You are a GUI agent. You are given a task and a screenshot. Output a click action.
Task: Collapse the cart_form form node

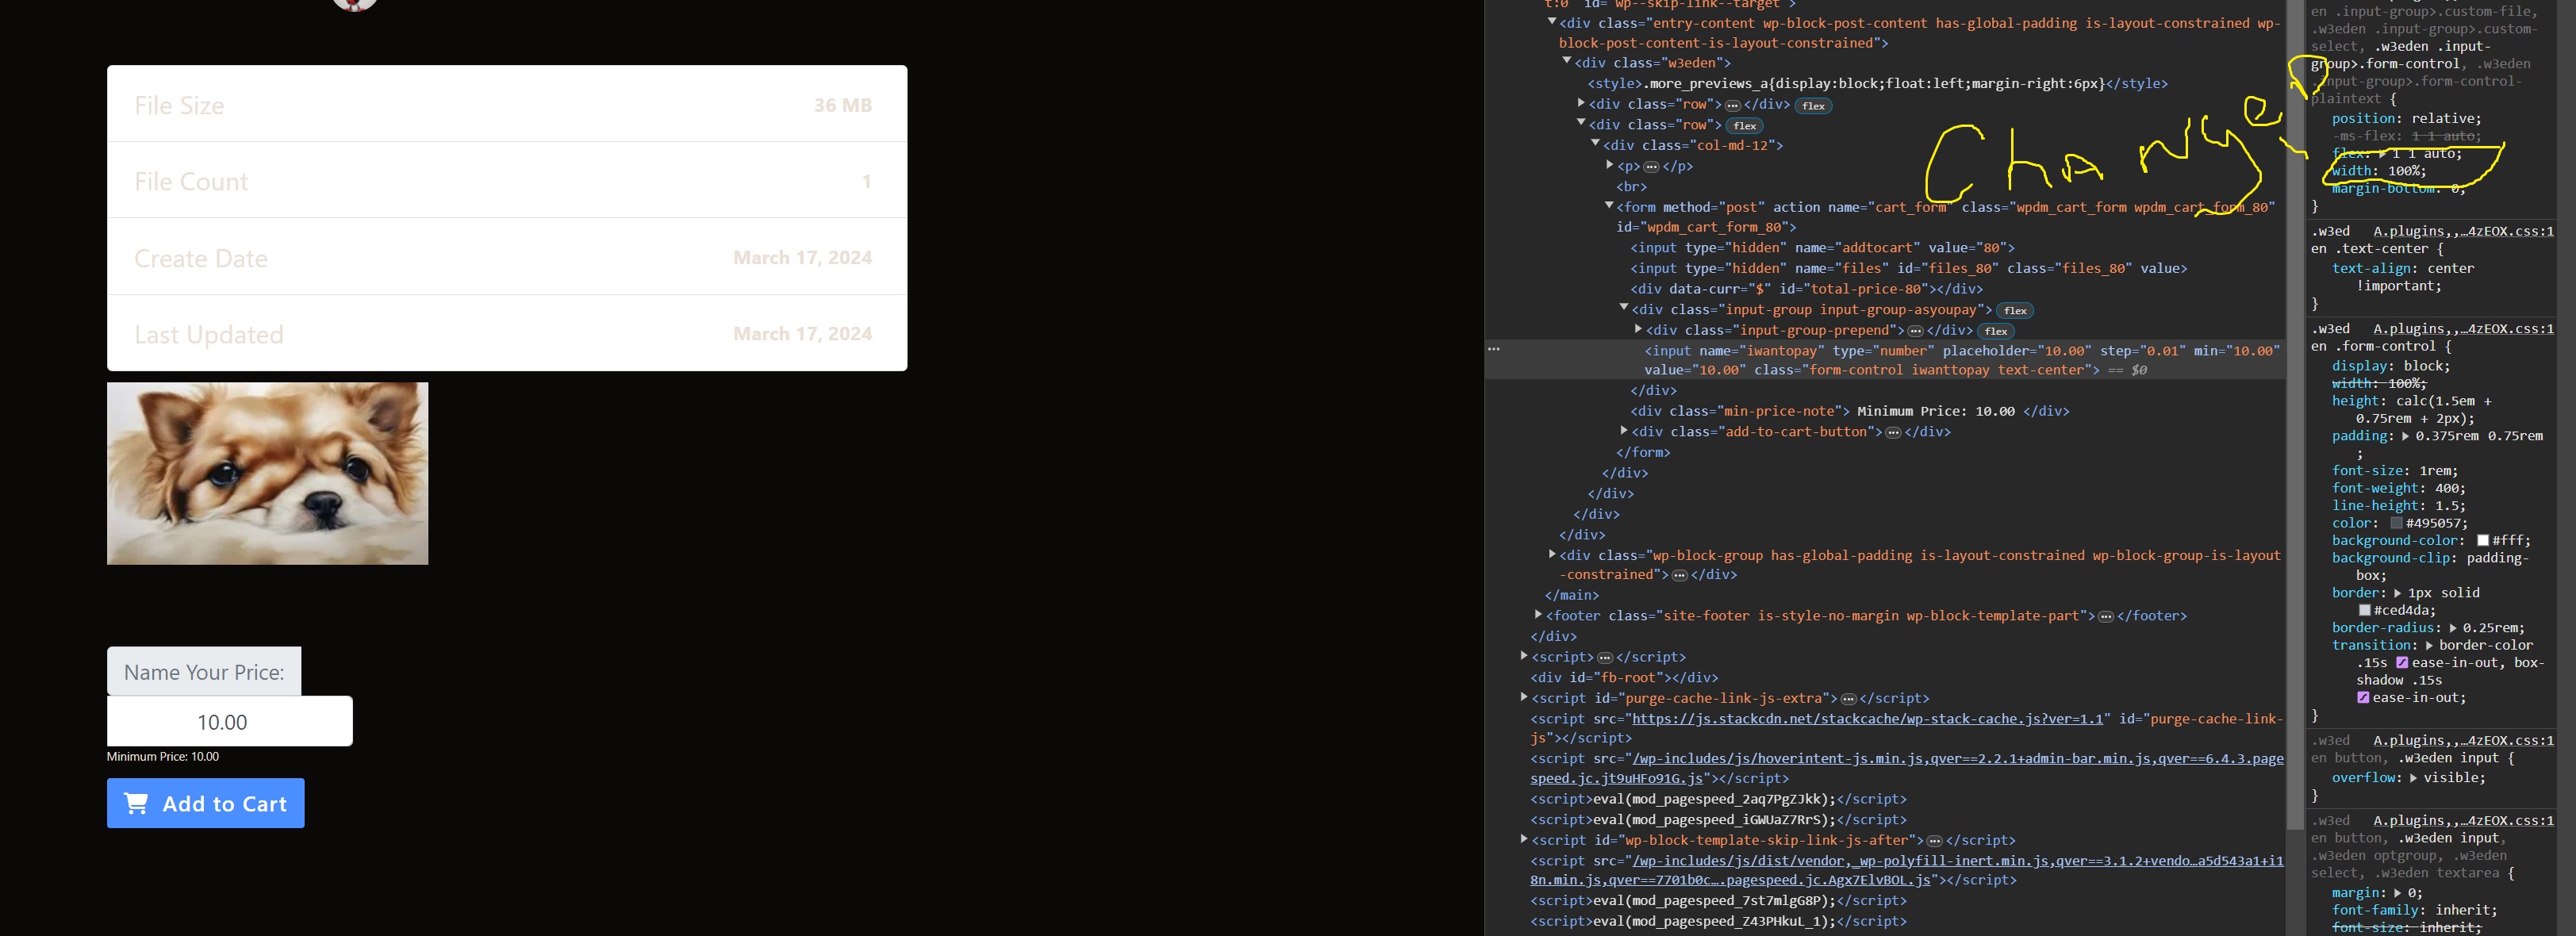1609,205
